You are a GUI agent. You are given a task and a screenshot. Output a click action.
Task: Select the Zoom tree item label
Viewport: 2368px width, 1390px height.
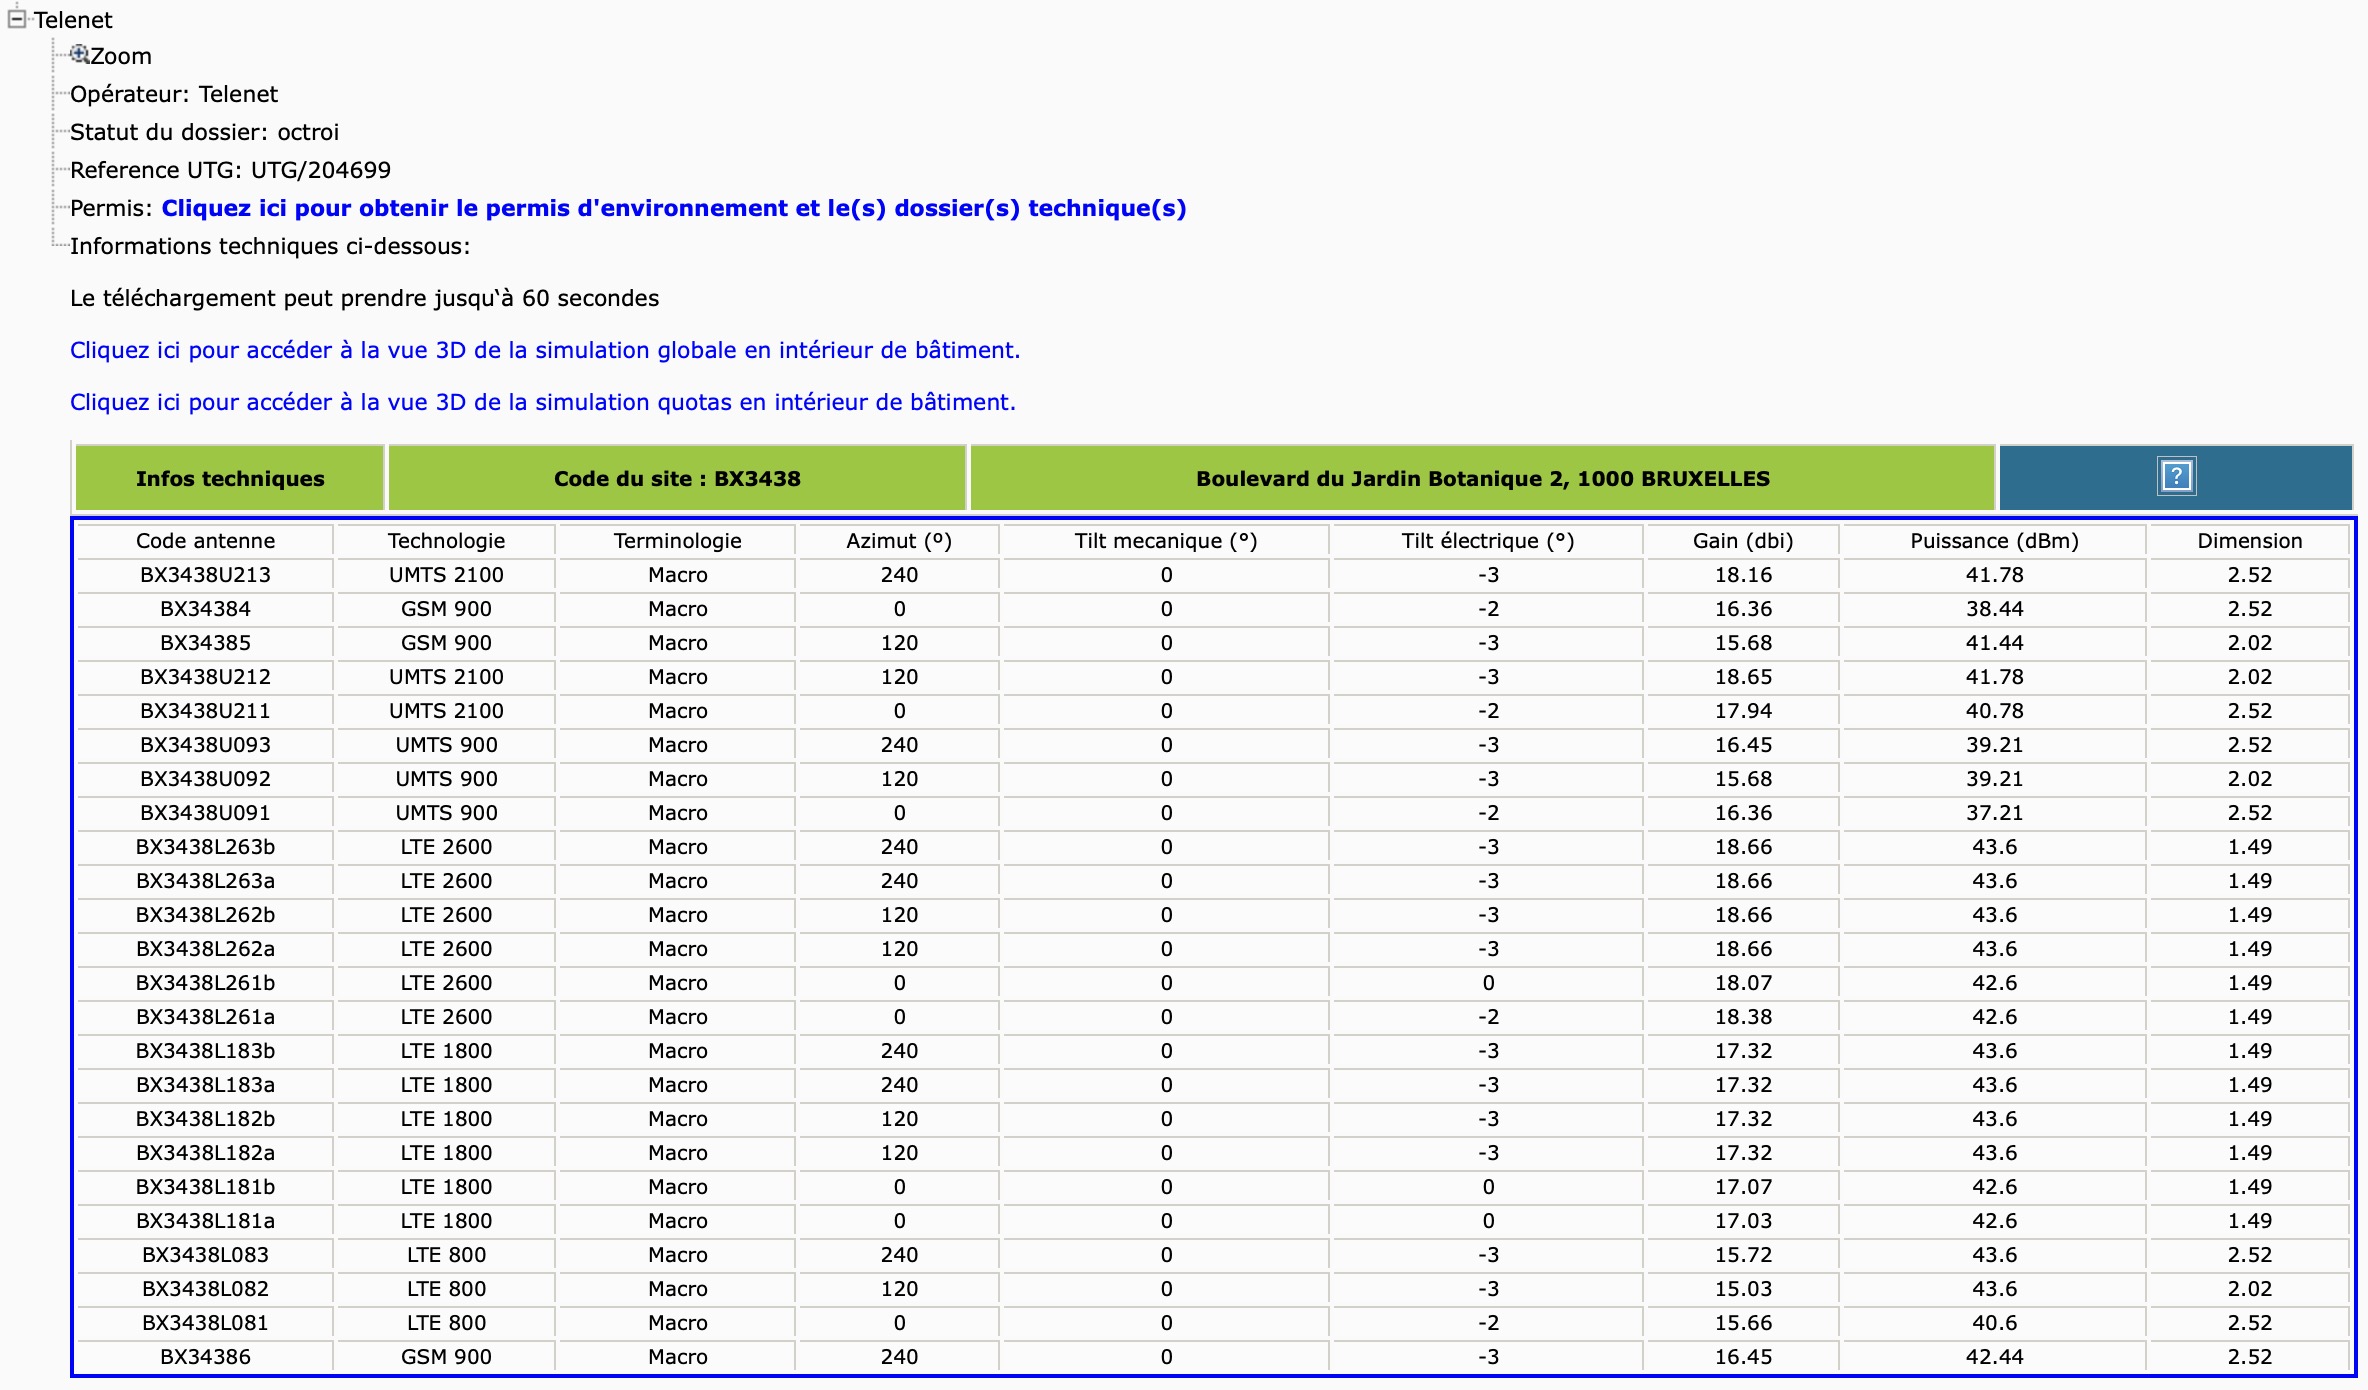point(121,56)
